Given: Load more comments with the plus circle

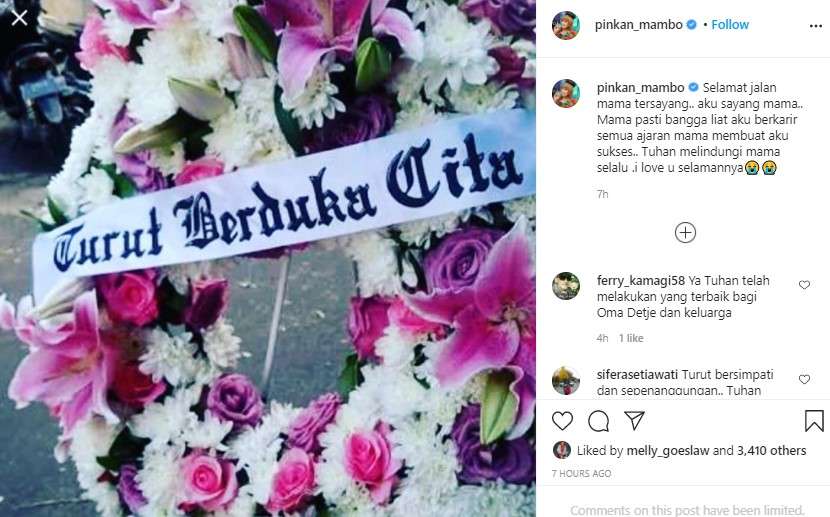Looking at the screenshot, I should [685, 233].
